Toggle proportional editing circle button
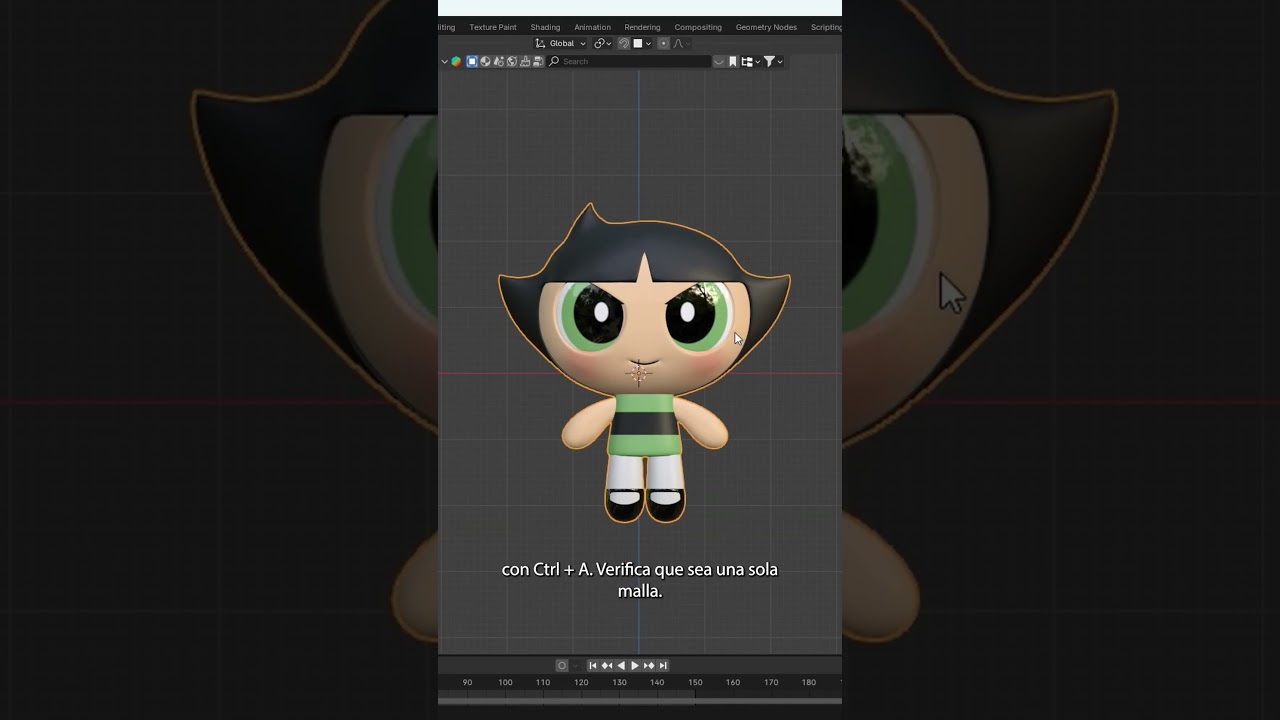This screenshot has width=1280, height=720. [663, 43]
